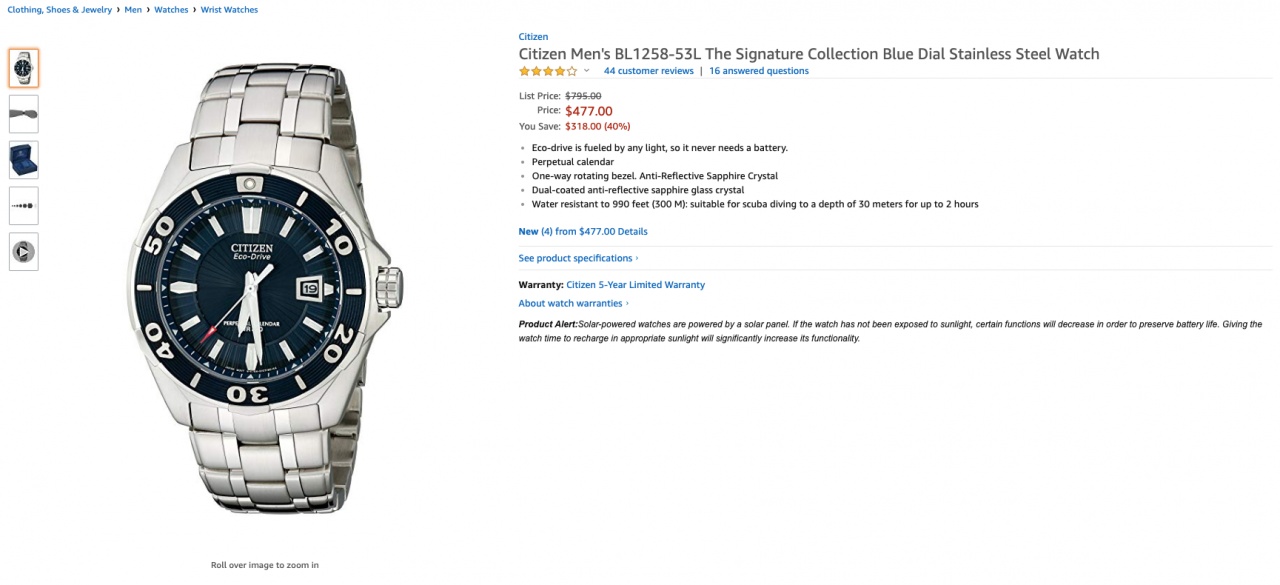Expand See product specifications
Viewport: 1280px width, 585px height.
pos(578,258)
